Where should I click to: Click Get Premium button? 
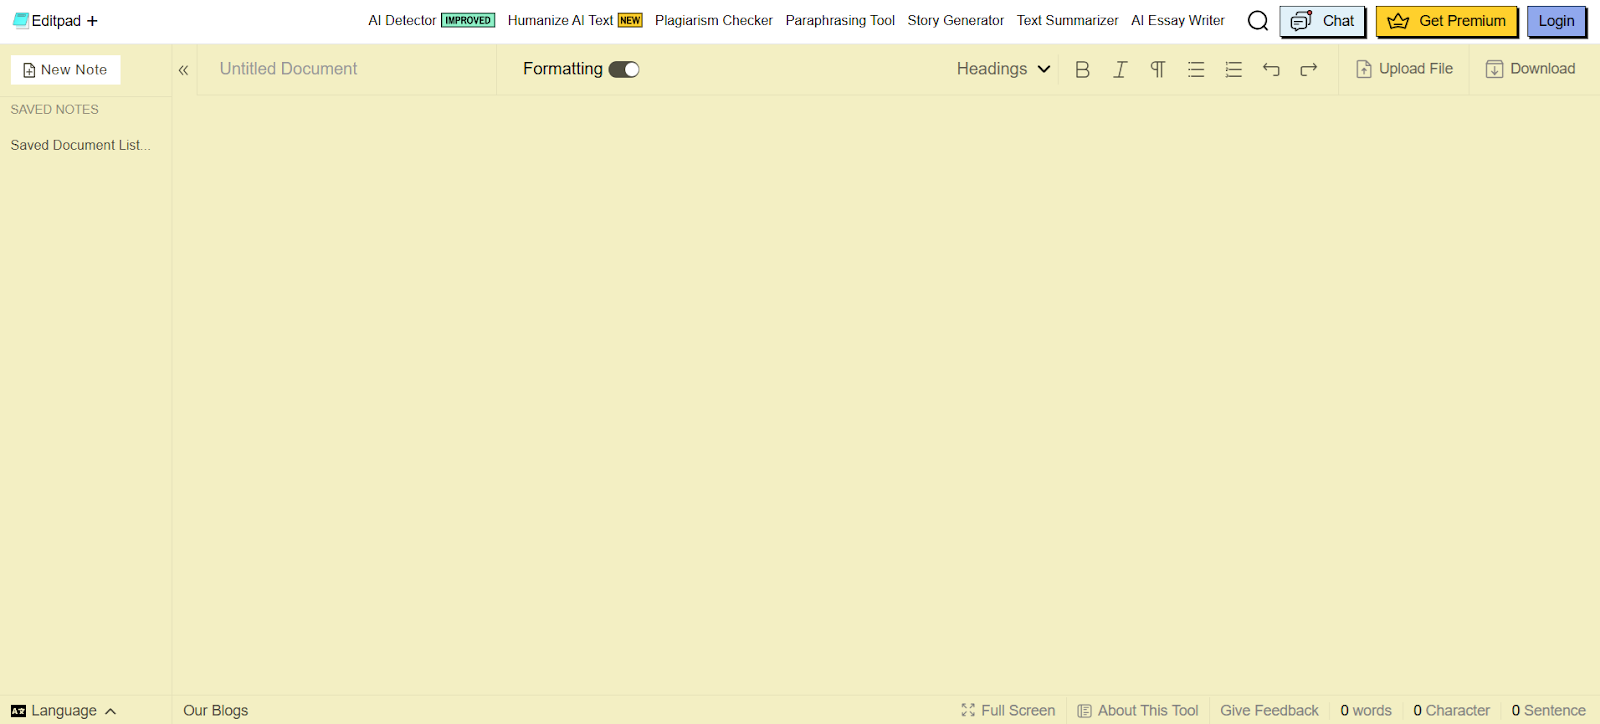tap(1446, 21)
